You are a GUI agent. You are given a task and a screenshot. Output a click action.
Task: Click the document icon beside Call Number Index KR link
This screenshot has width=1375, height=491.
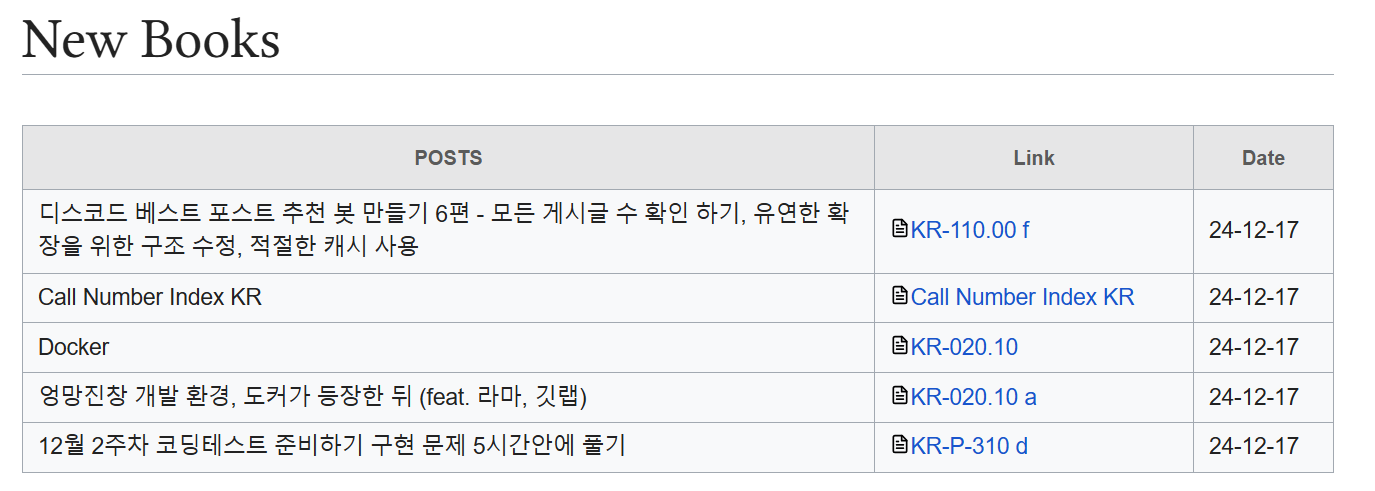899,296
